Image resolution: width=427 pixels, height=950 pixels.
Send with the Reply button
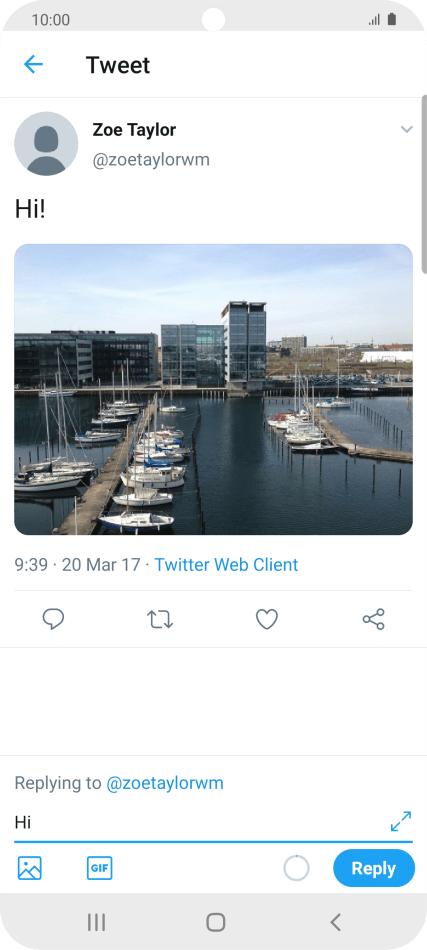pos(374,868)
